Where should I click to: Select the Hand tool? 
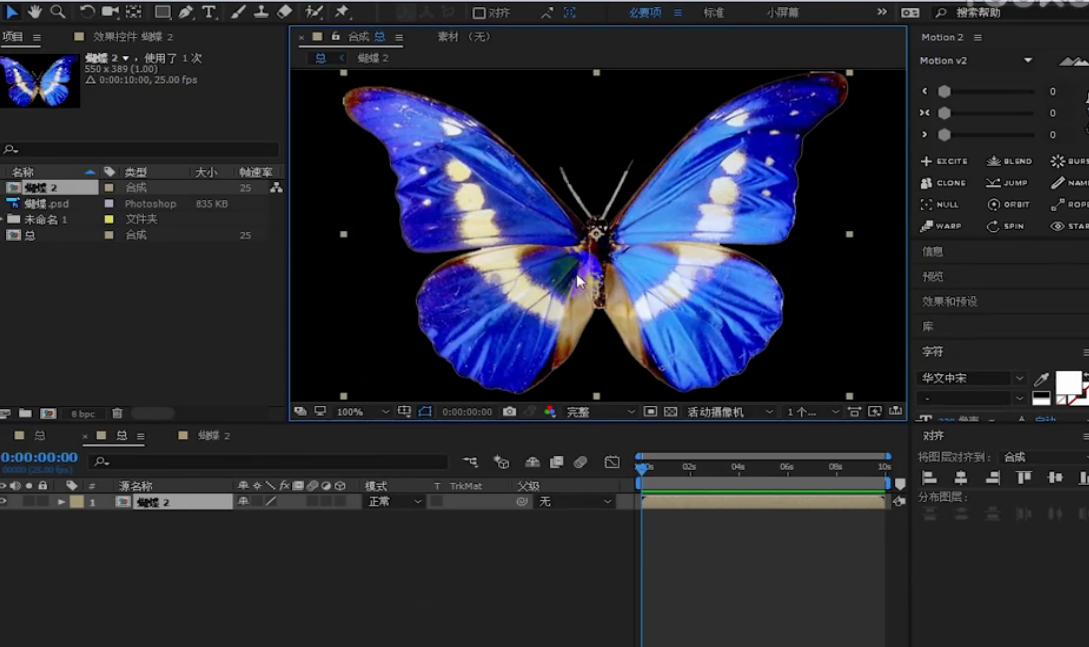tap(34, 11)
